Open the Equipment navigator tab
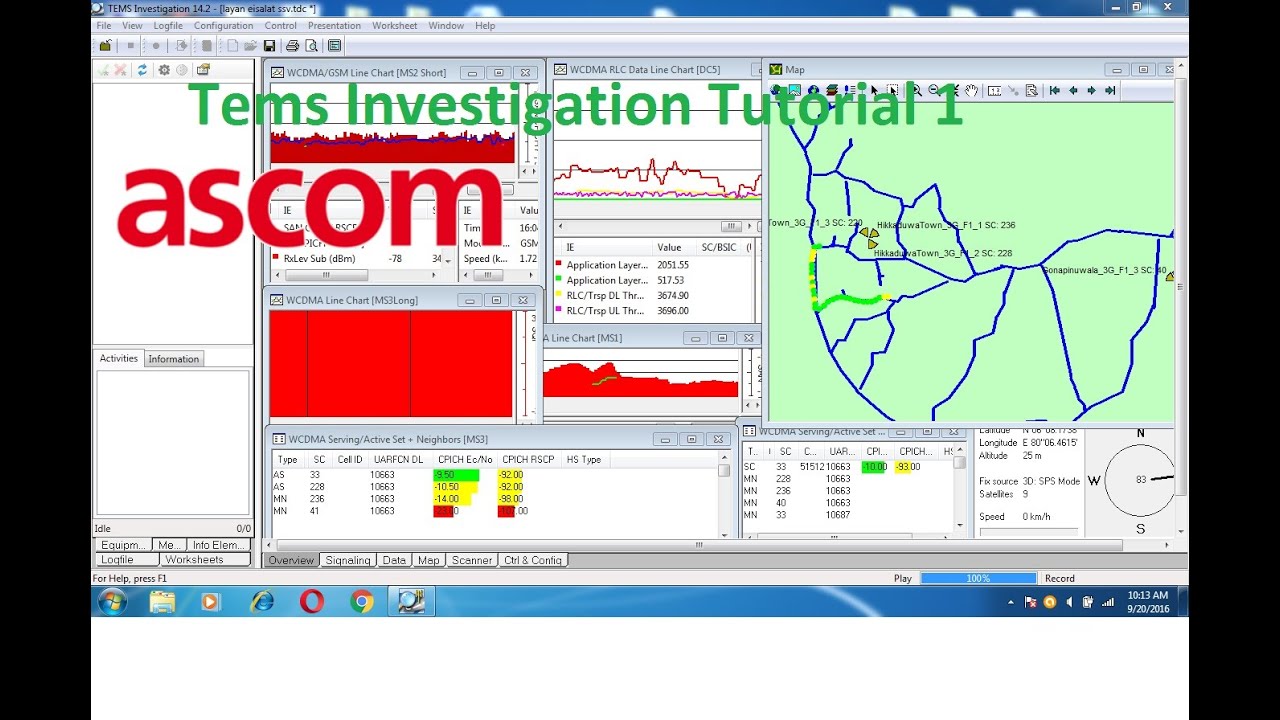The image size is (1280, 720). pos(124,545)
